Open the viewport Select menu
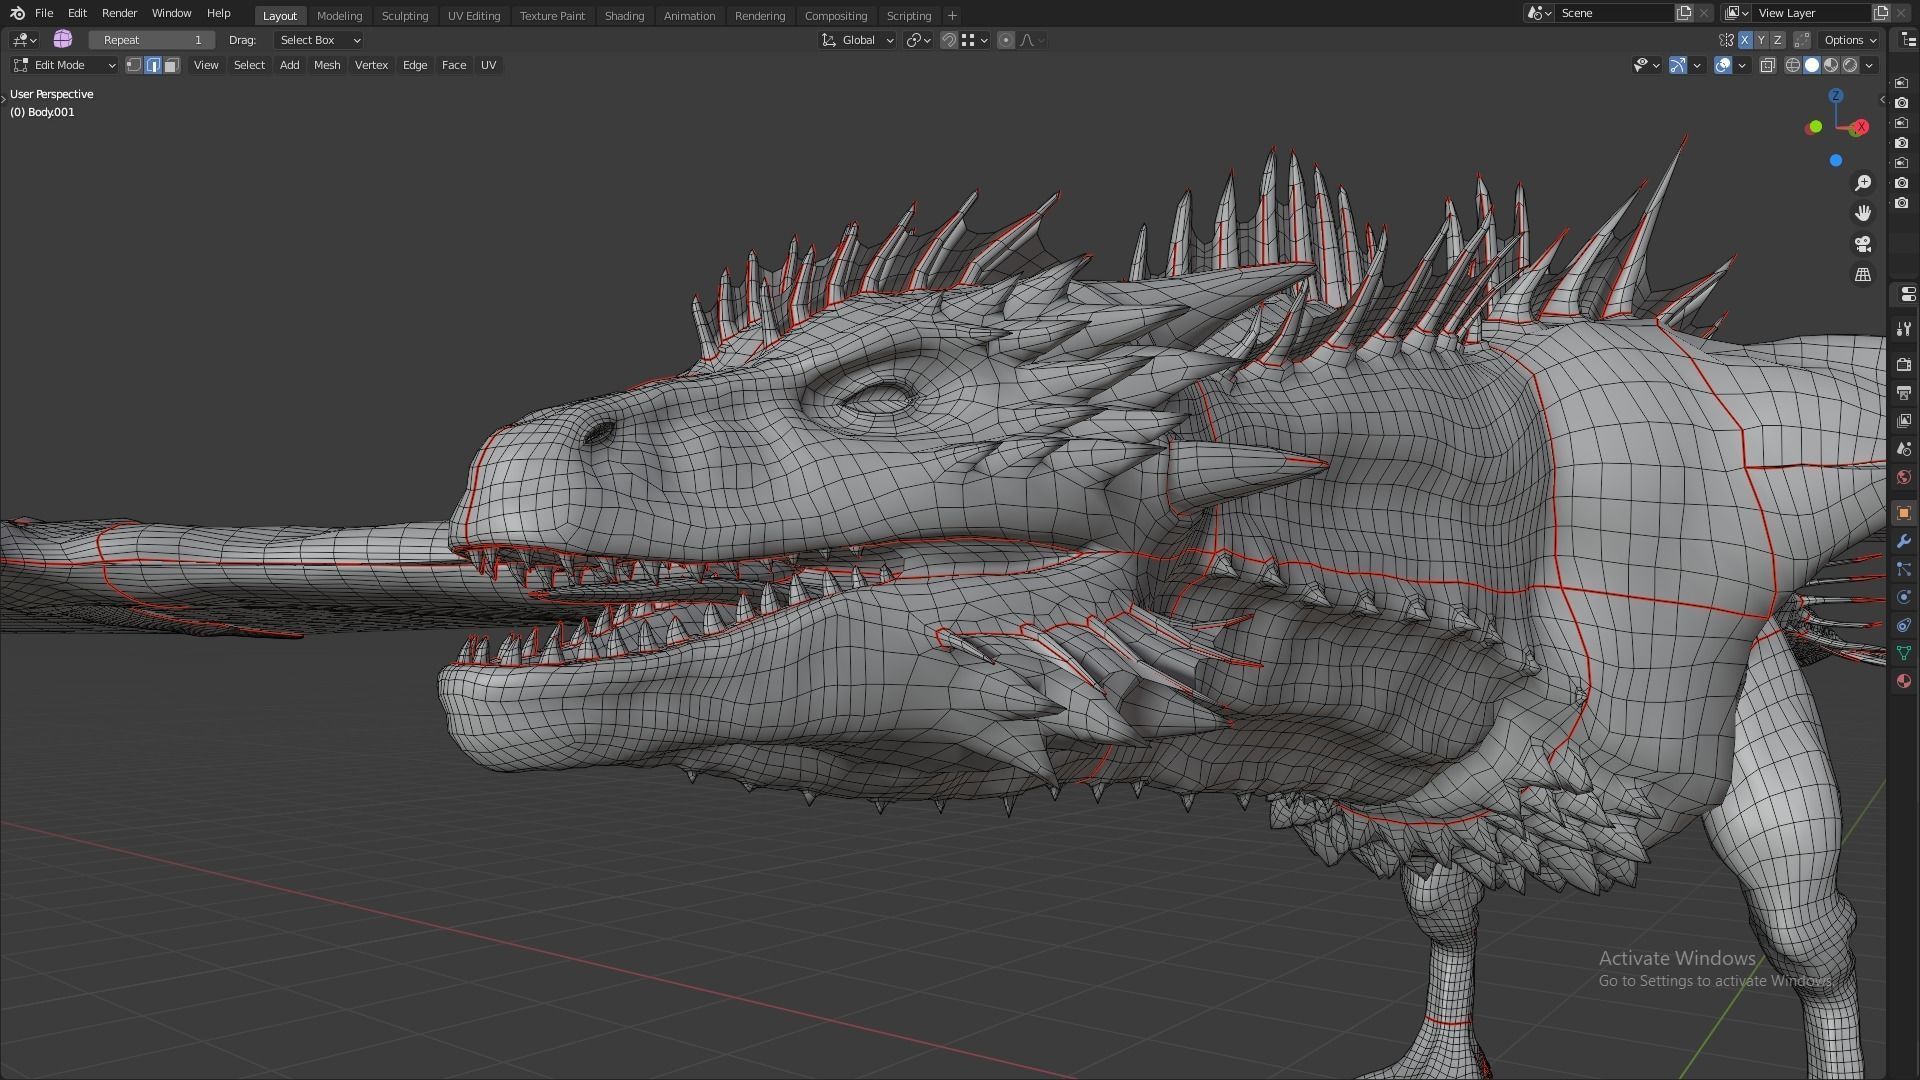The width and height of the screenshot is (1920, 1080). tap(249, 65)
